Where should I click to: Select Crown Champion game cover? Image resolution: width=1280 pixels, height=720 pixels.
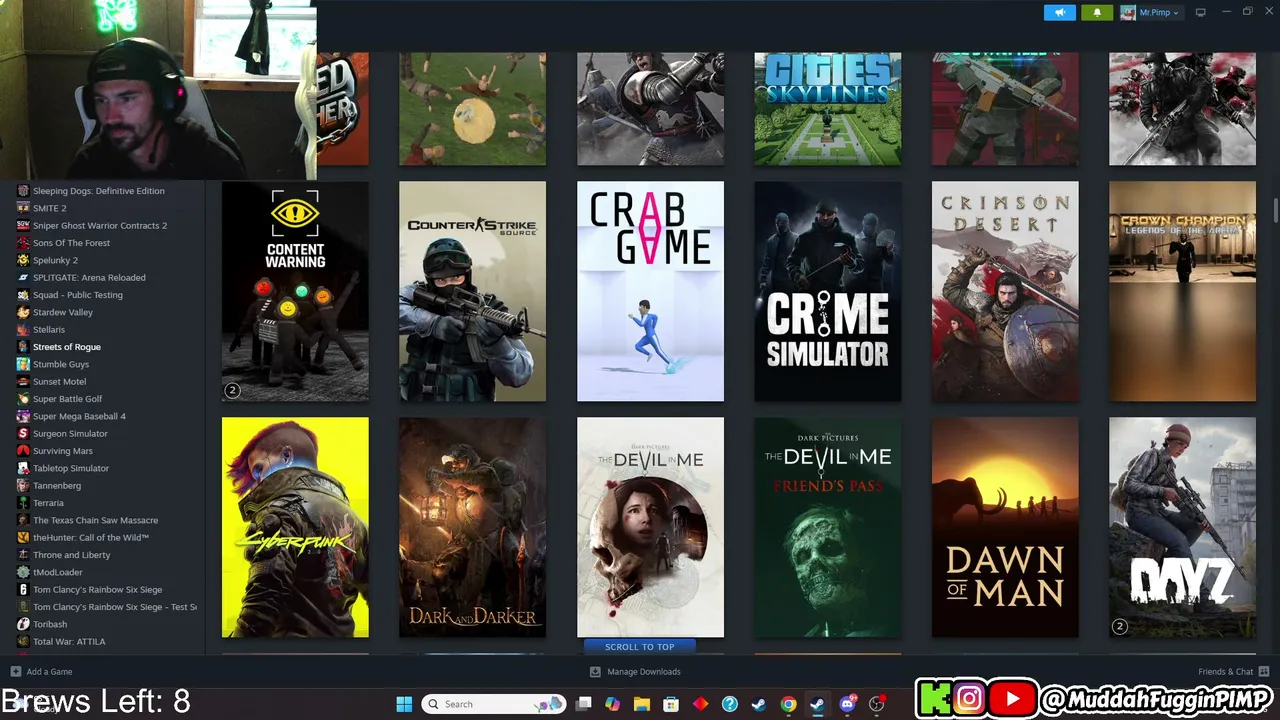(x=1182, y=291)
